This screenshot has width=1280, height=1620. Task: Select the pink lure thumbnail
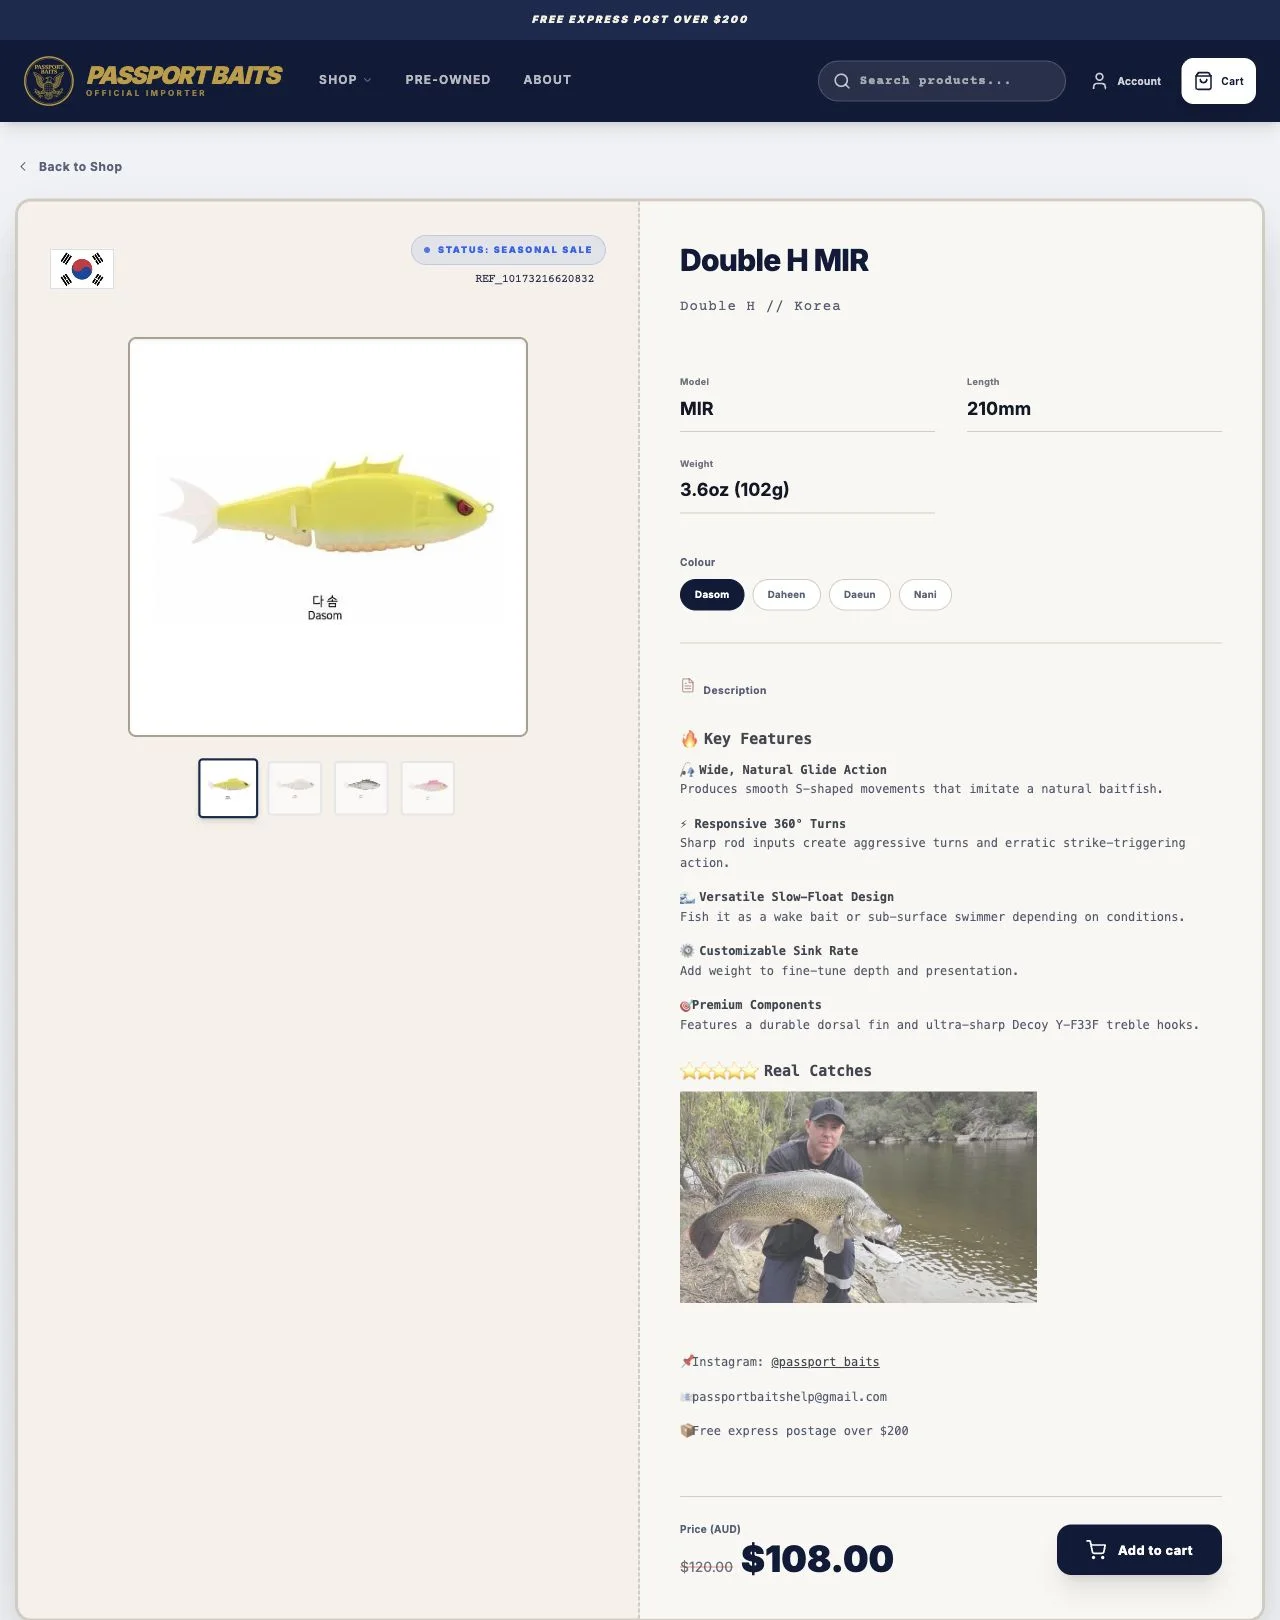coord(428,788)
